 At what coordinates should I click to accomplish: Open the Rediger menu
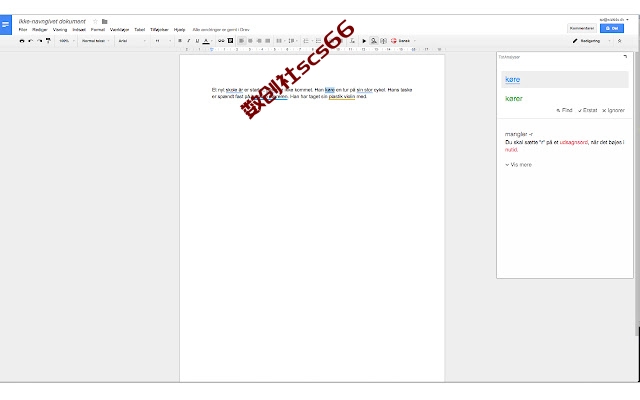(x=40, y=30)
